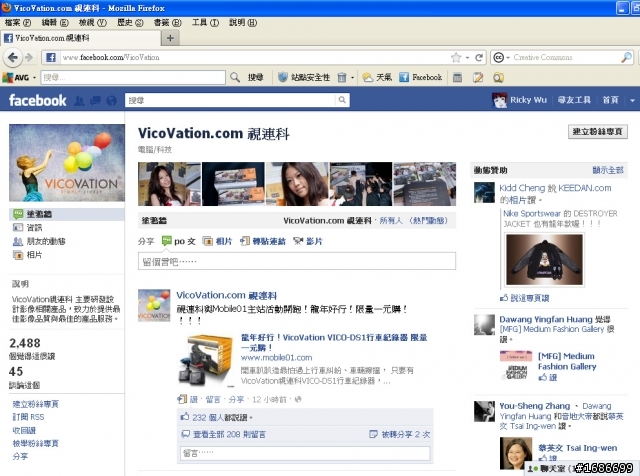
Task: Choose 影片 share option
Action: click(308, 241)
